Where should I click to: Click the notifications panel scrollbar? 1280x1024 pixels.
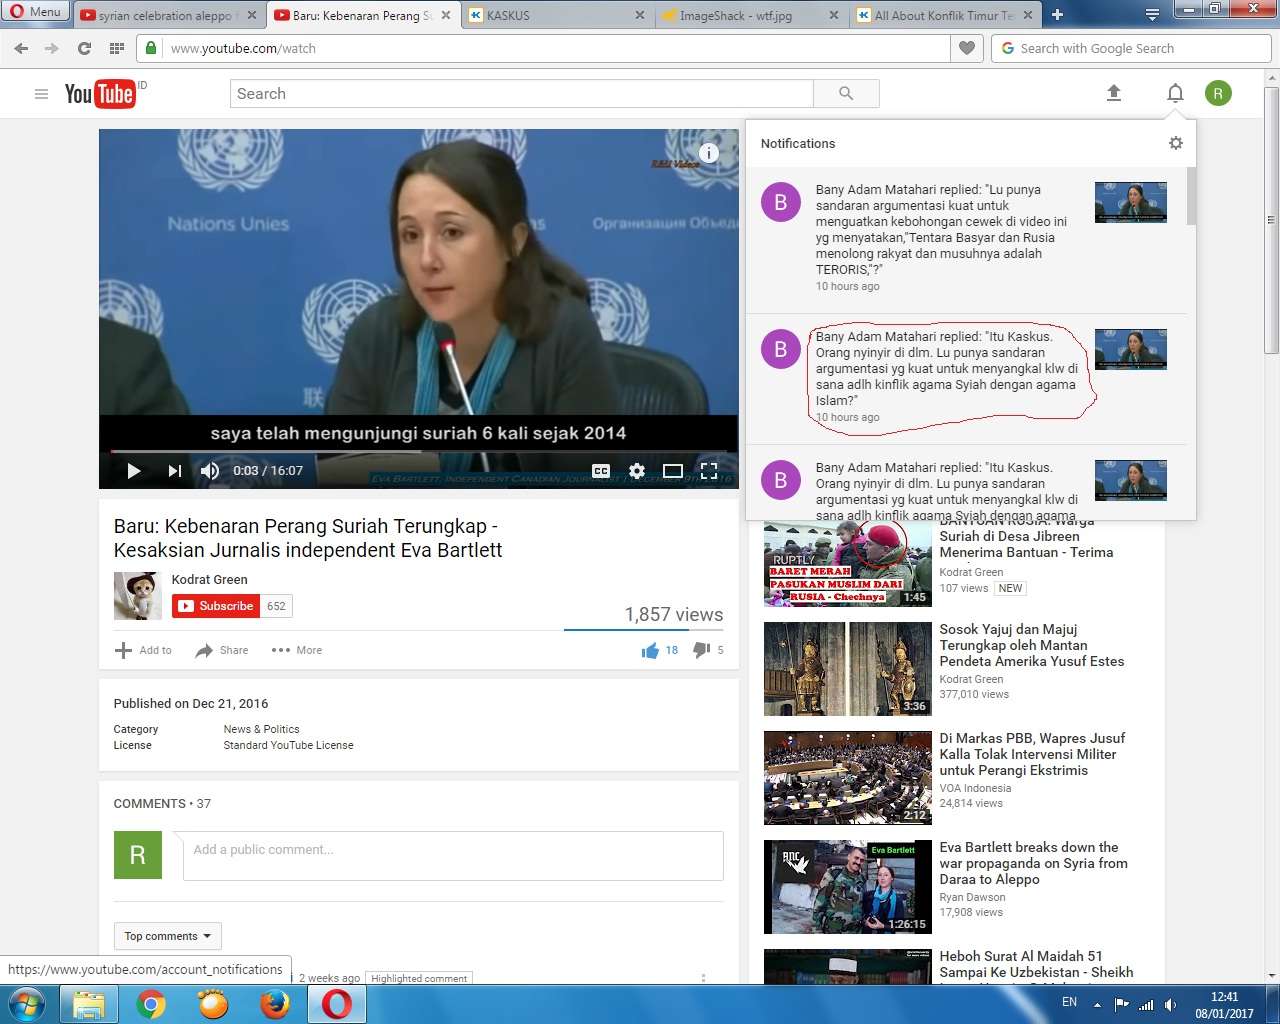tap(1191, 195)
